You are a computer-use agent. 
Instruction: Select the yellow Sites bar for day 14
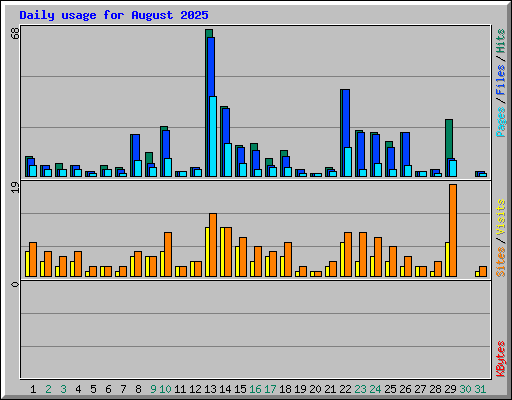[x=223, y=252]
